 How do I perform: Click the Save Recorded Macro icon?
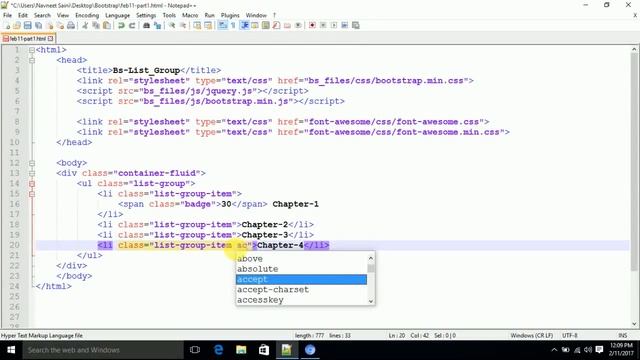[x=356, y=25]
